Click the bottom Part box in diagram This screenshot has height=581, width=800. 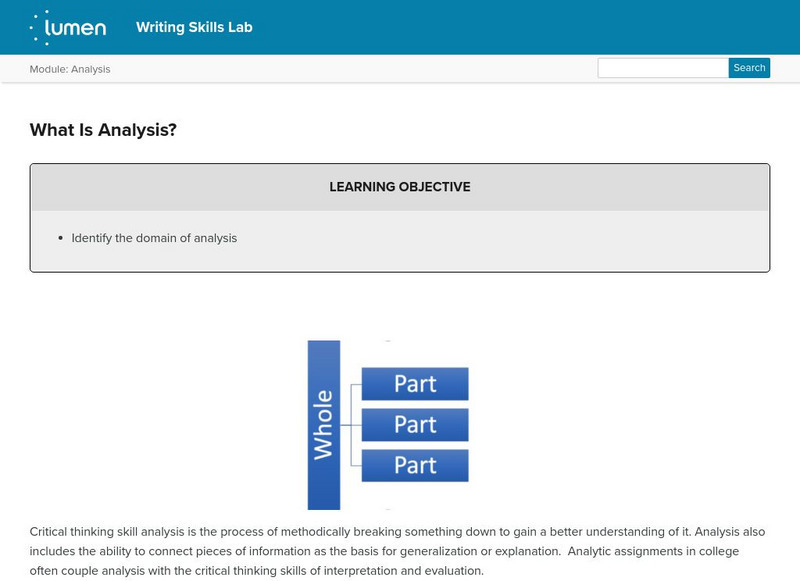click(415, 465)
